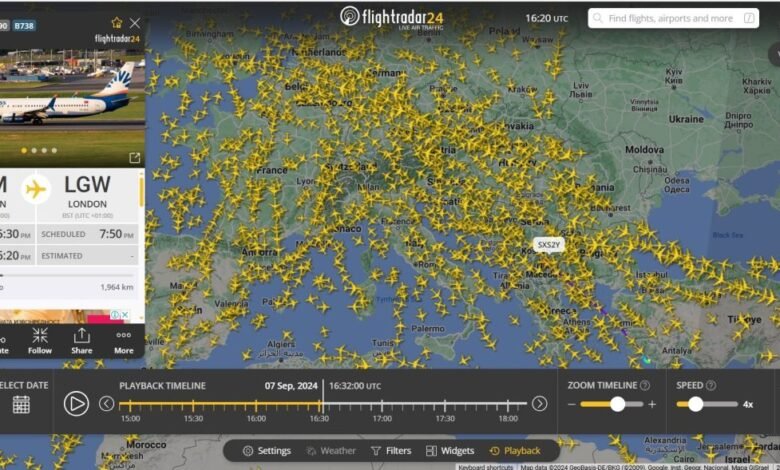Click the flight progress bar
Image resolution: width=780 pixels, height=470 pixels.
pyautogui.click(x=67, y=275)
